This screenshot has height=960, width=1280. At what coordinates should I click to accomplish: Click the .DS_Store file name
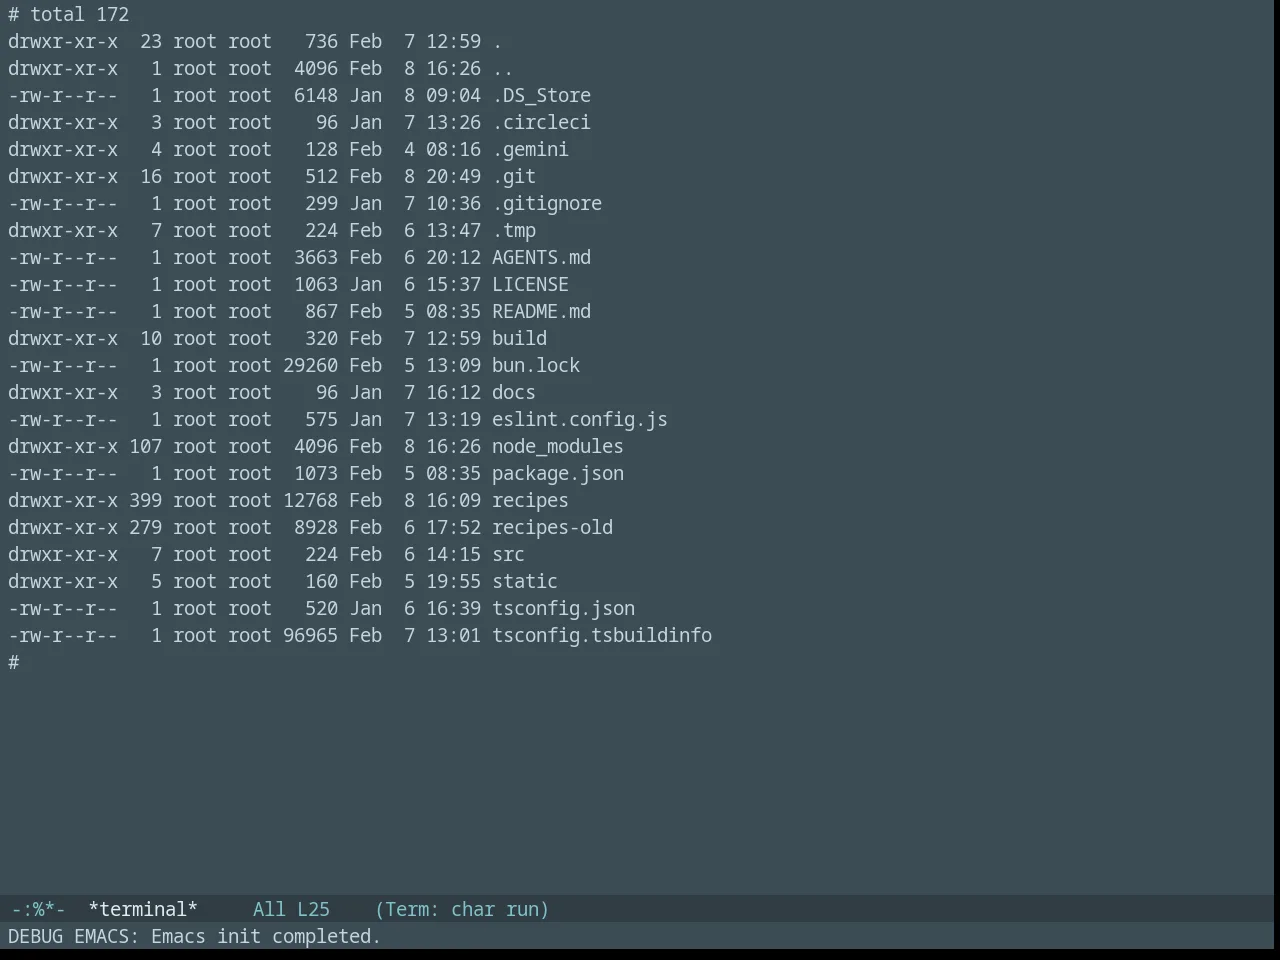point(541,96)
